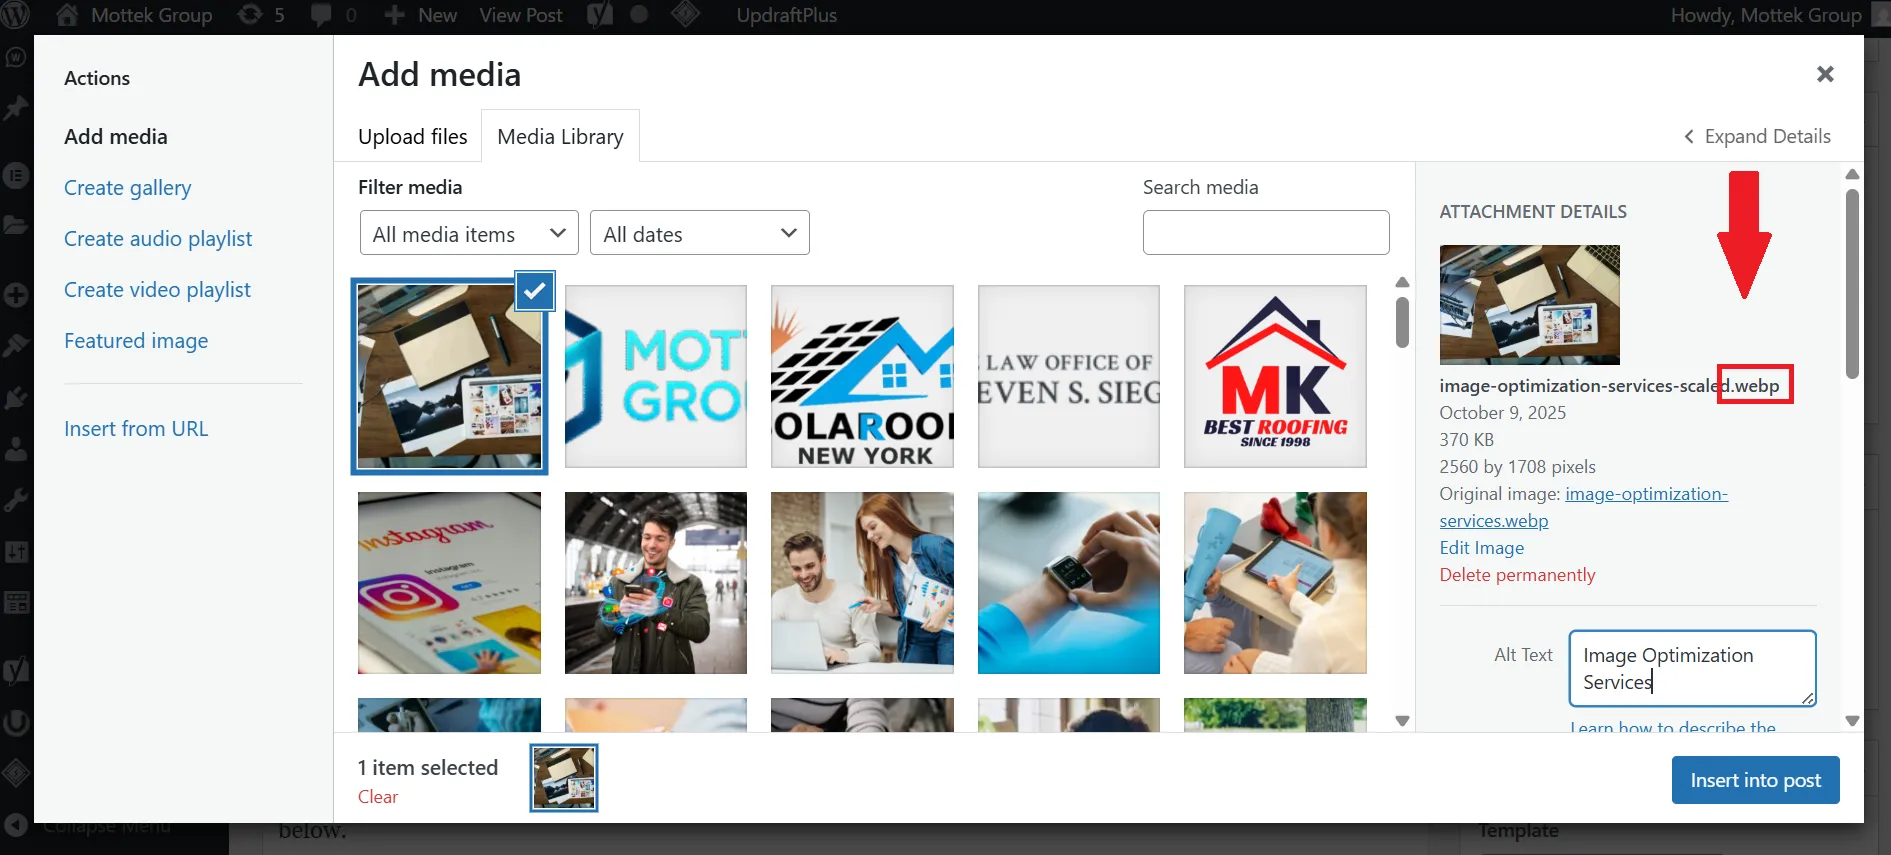Uncheck the selected image checkmark
This screenshot has width=1891, height=855.
point(535,291)
